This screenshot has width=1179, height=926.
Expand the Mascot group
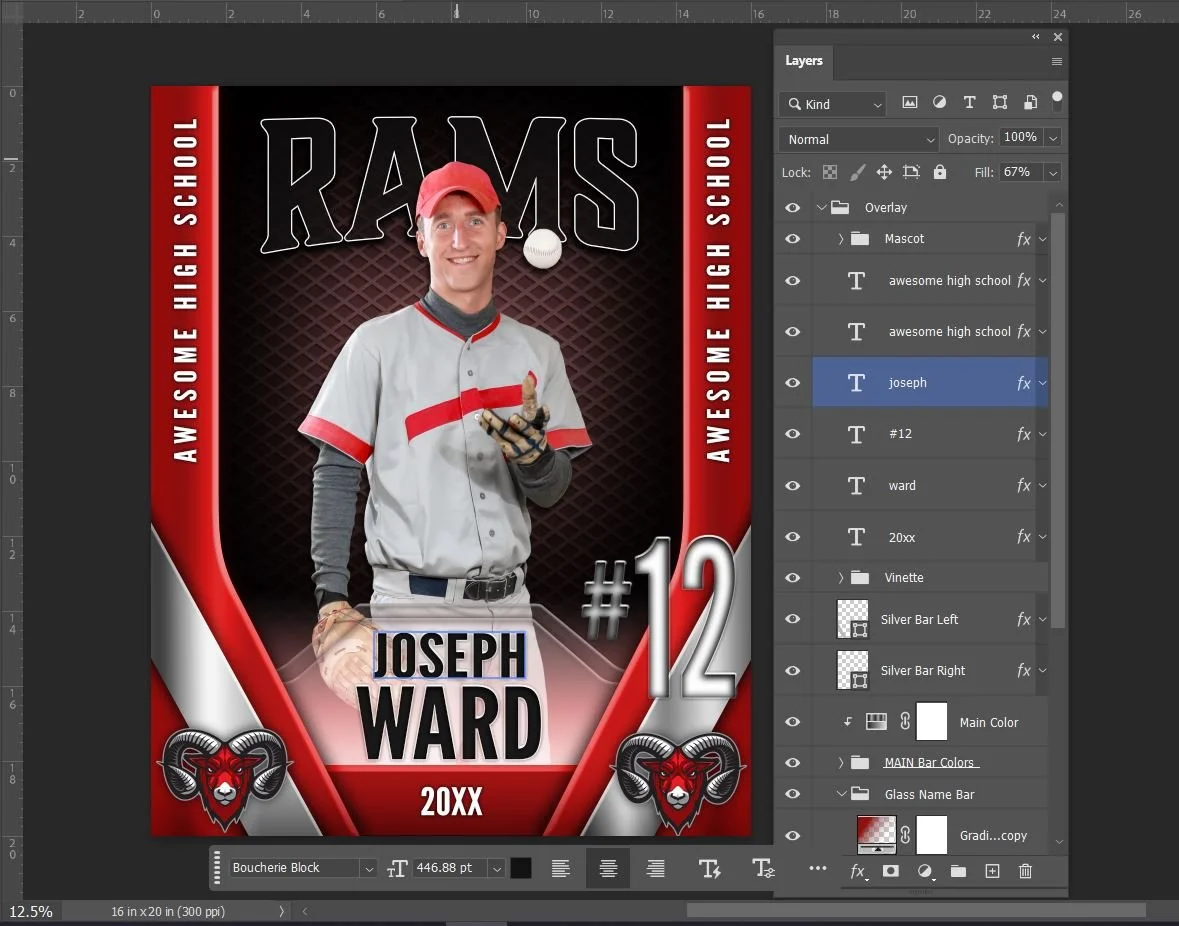(841, 239)
